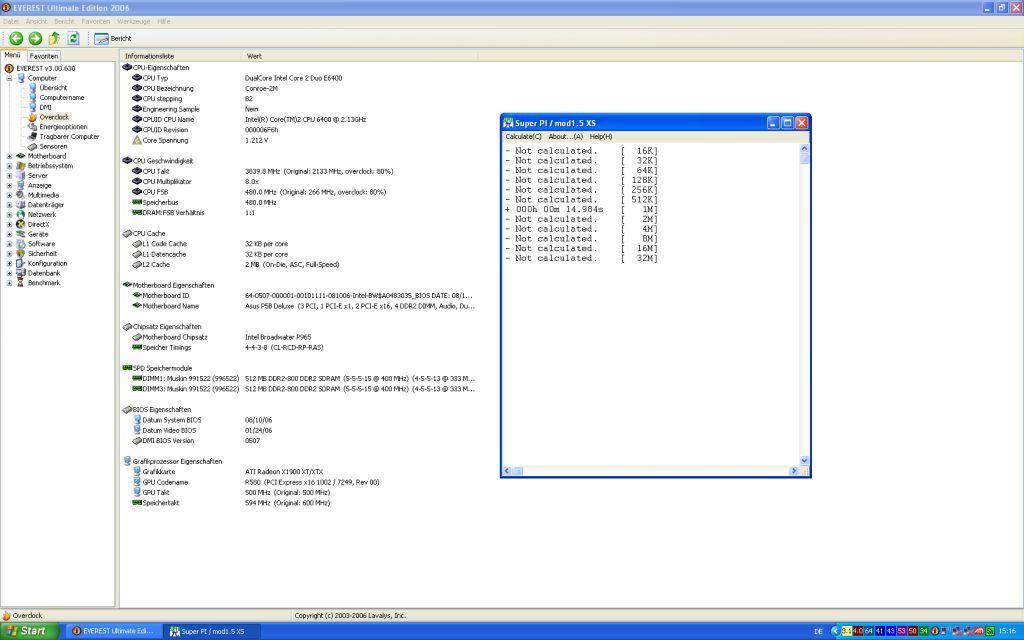Click the Windows Start button
The height and width of the screenshot is (640, 1024).
pos(29,632)
